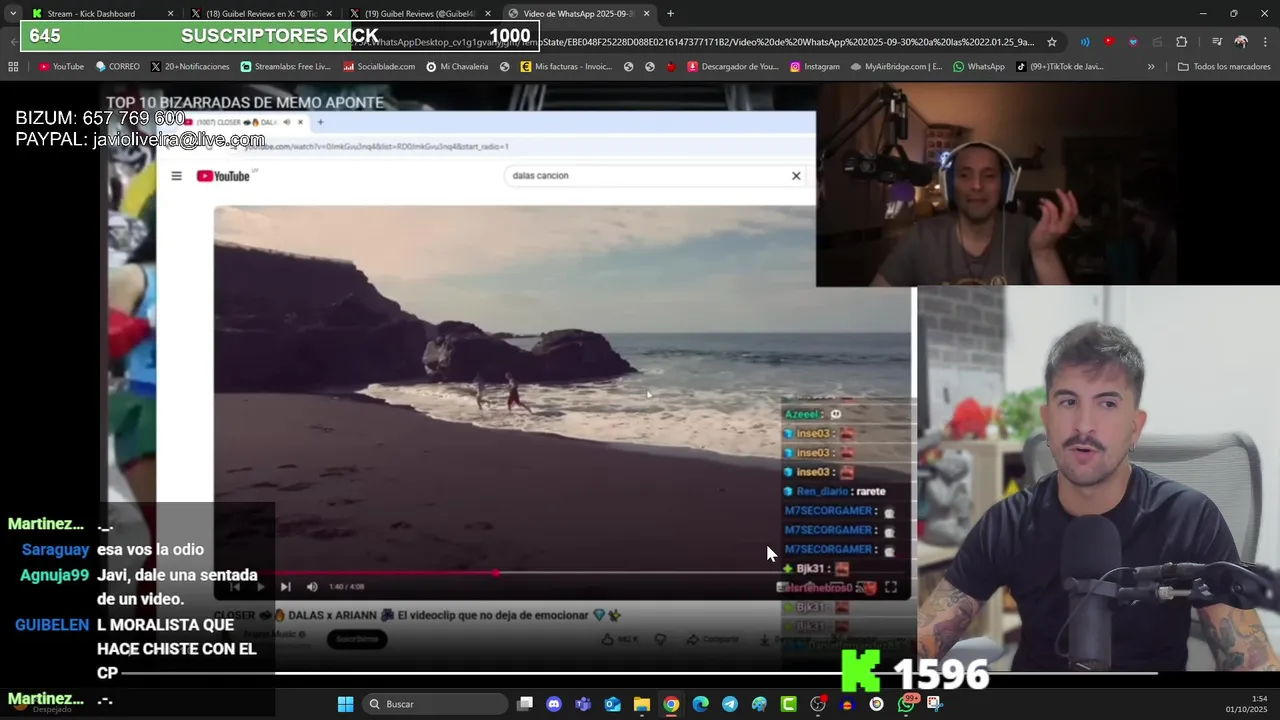This screenshot has height=720, width=1280.
Task: Open the 20+ Notificaciones bookmark
Action: (190, 67)
